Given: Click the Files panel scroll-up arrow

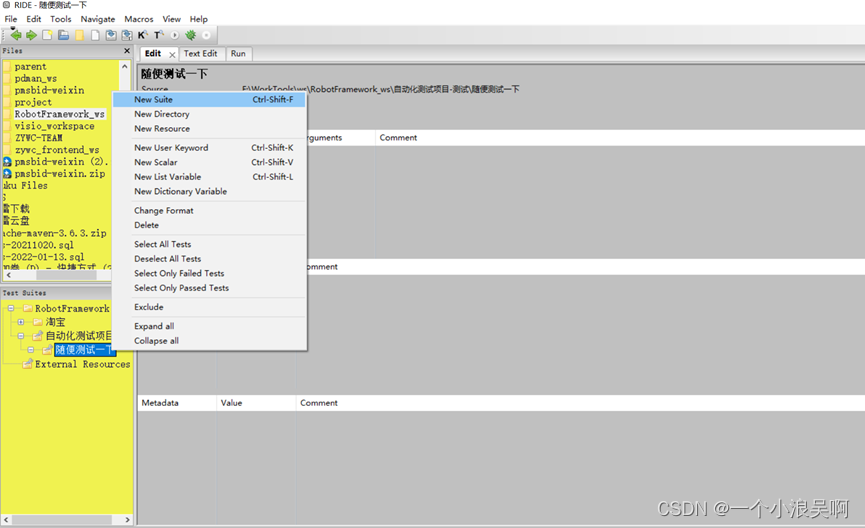Looking at the screenshot, I should coord(125,66).
